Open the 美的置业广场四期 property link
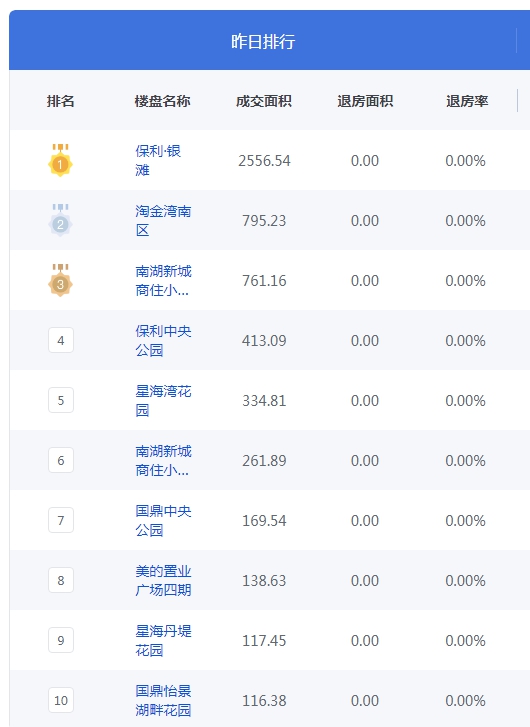Image resolution: width=530 pixels, height=727 pixels. [163, 580]
